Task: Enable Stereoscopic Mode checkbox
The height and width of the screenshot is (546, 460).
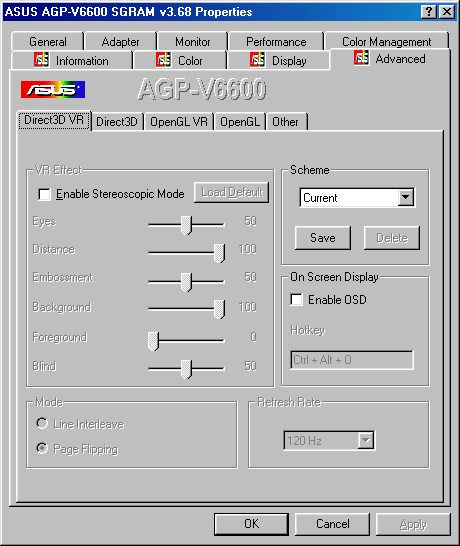Action: click(x=45, y=194)
